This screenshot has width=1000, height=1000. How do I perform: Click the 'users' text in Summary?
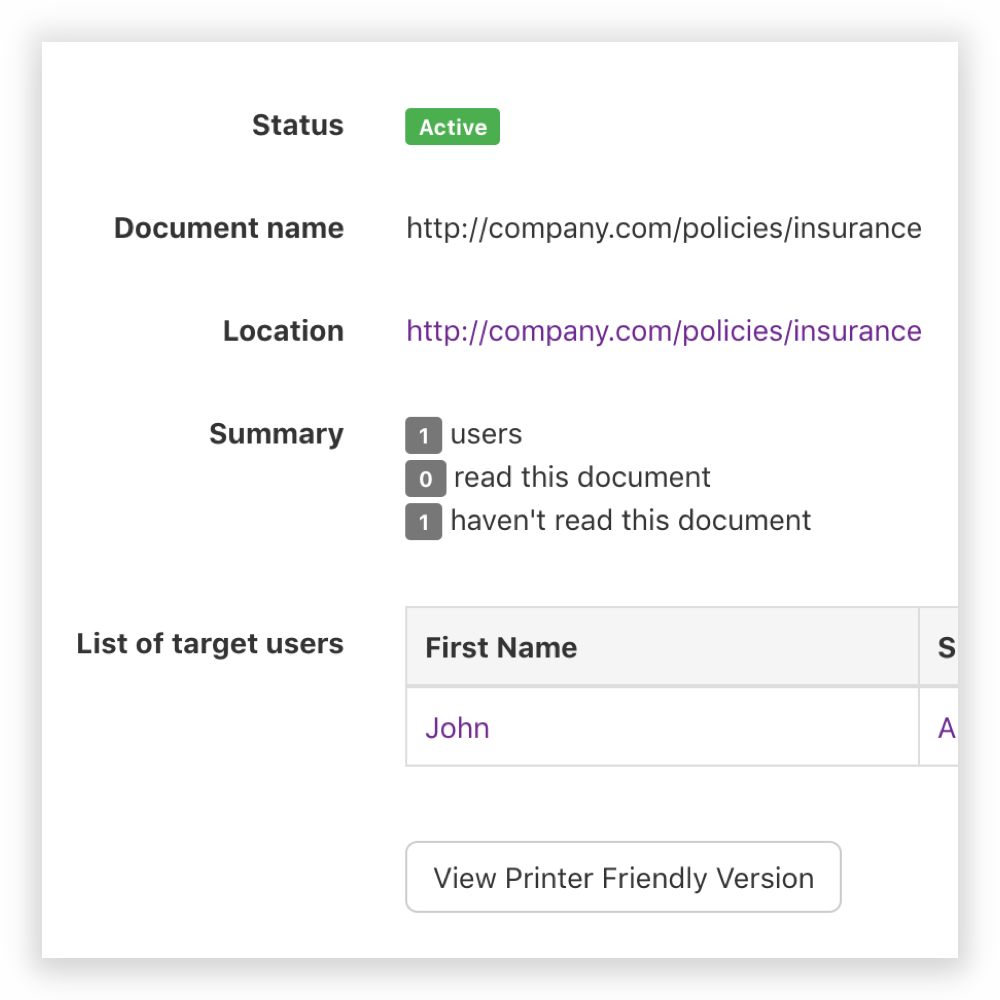pyautogui.click(x=487, y=434)
